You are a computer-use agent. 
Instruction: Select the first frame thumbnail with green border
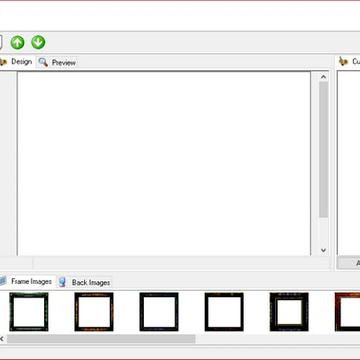point(29,312)
